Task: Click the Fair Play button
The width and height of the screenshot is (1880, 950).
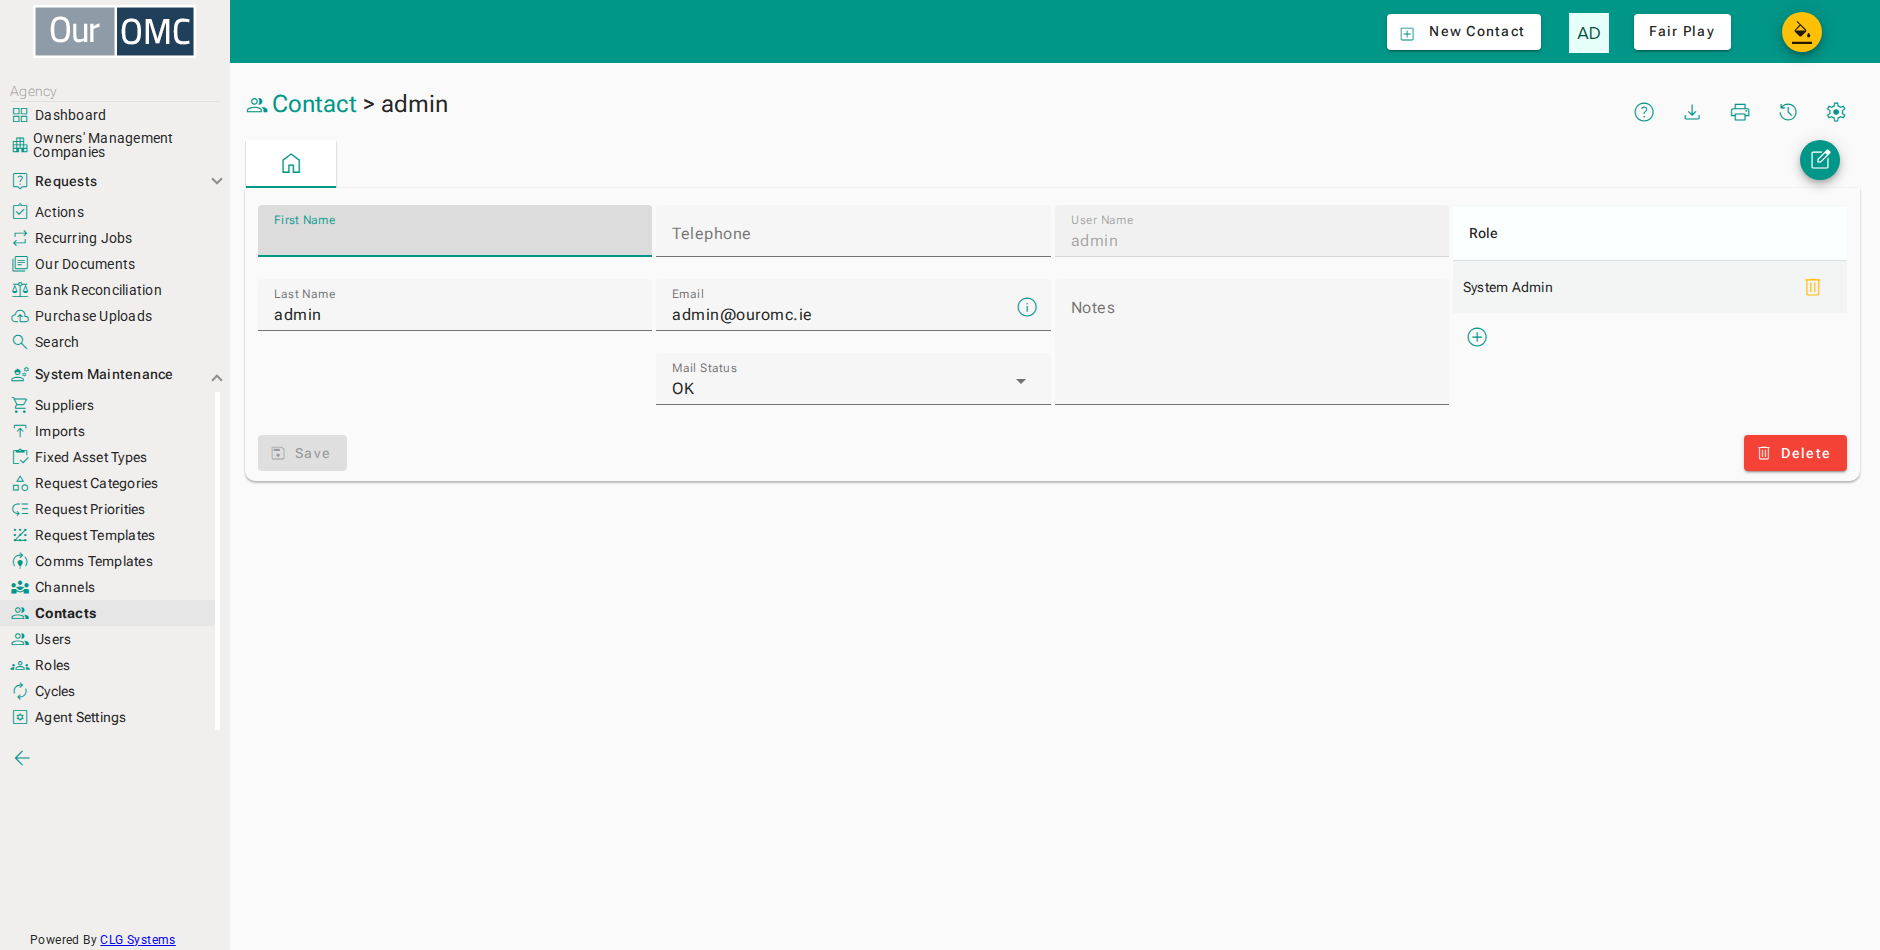Action: [x=1682, y=32]
